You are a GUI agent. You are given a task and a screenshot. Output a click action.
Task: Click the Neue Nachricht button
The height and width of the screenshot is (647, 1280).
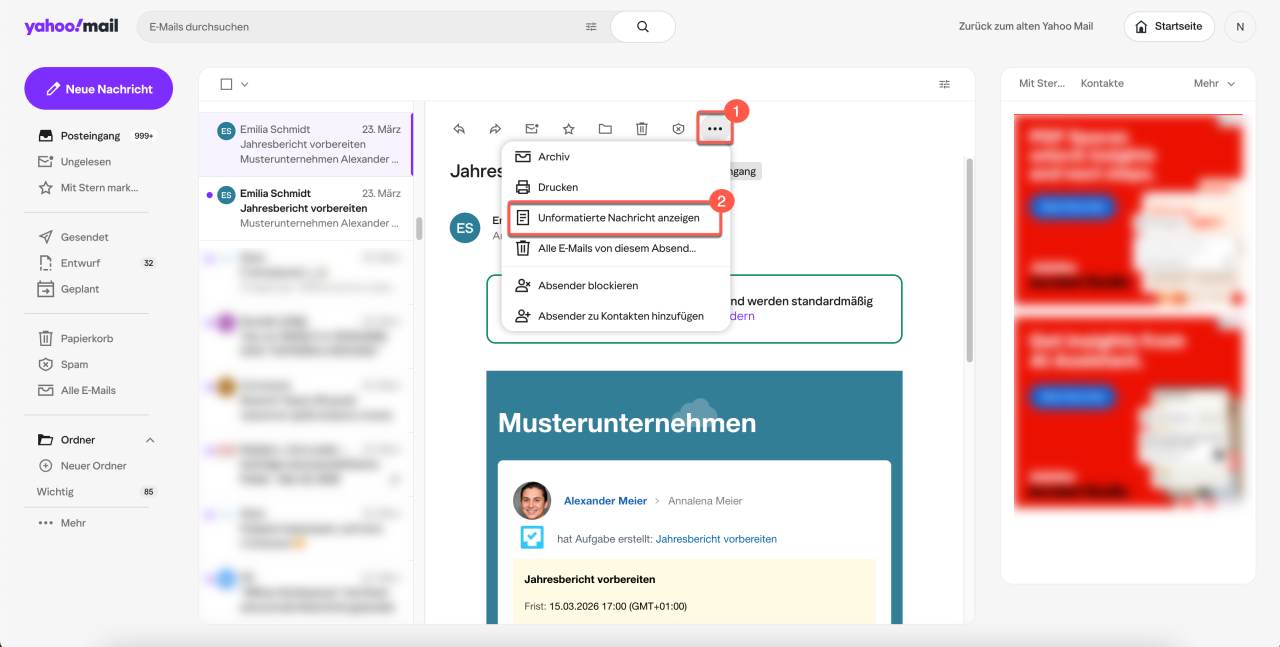pos(98,89)
